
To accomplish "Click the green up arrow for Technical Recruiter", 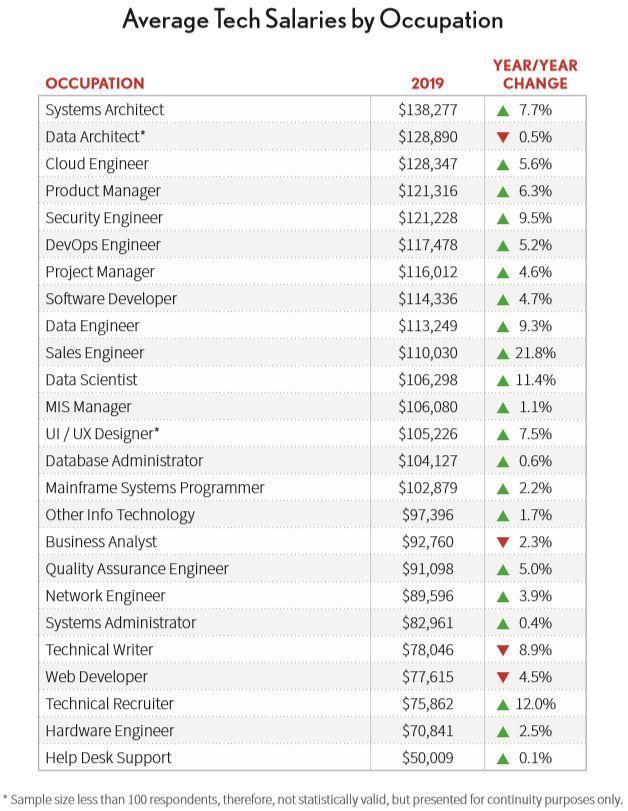I will 503,704.
